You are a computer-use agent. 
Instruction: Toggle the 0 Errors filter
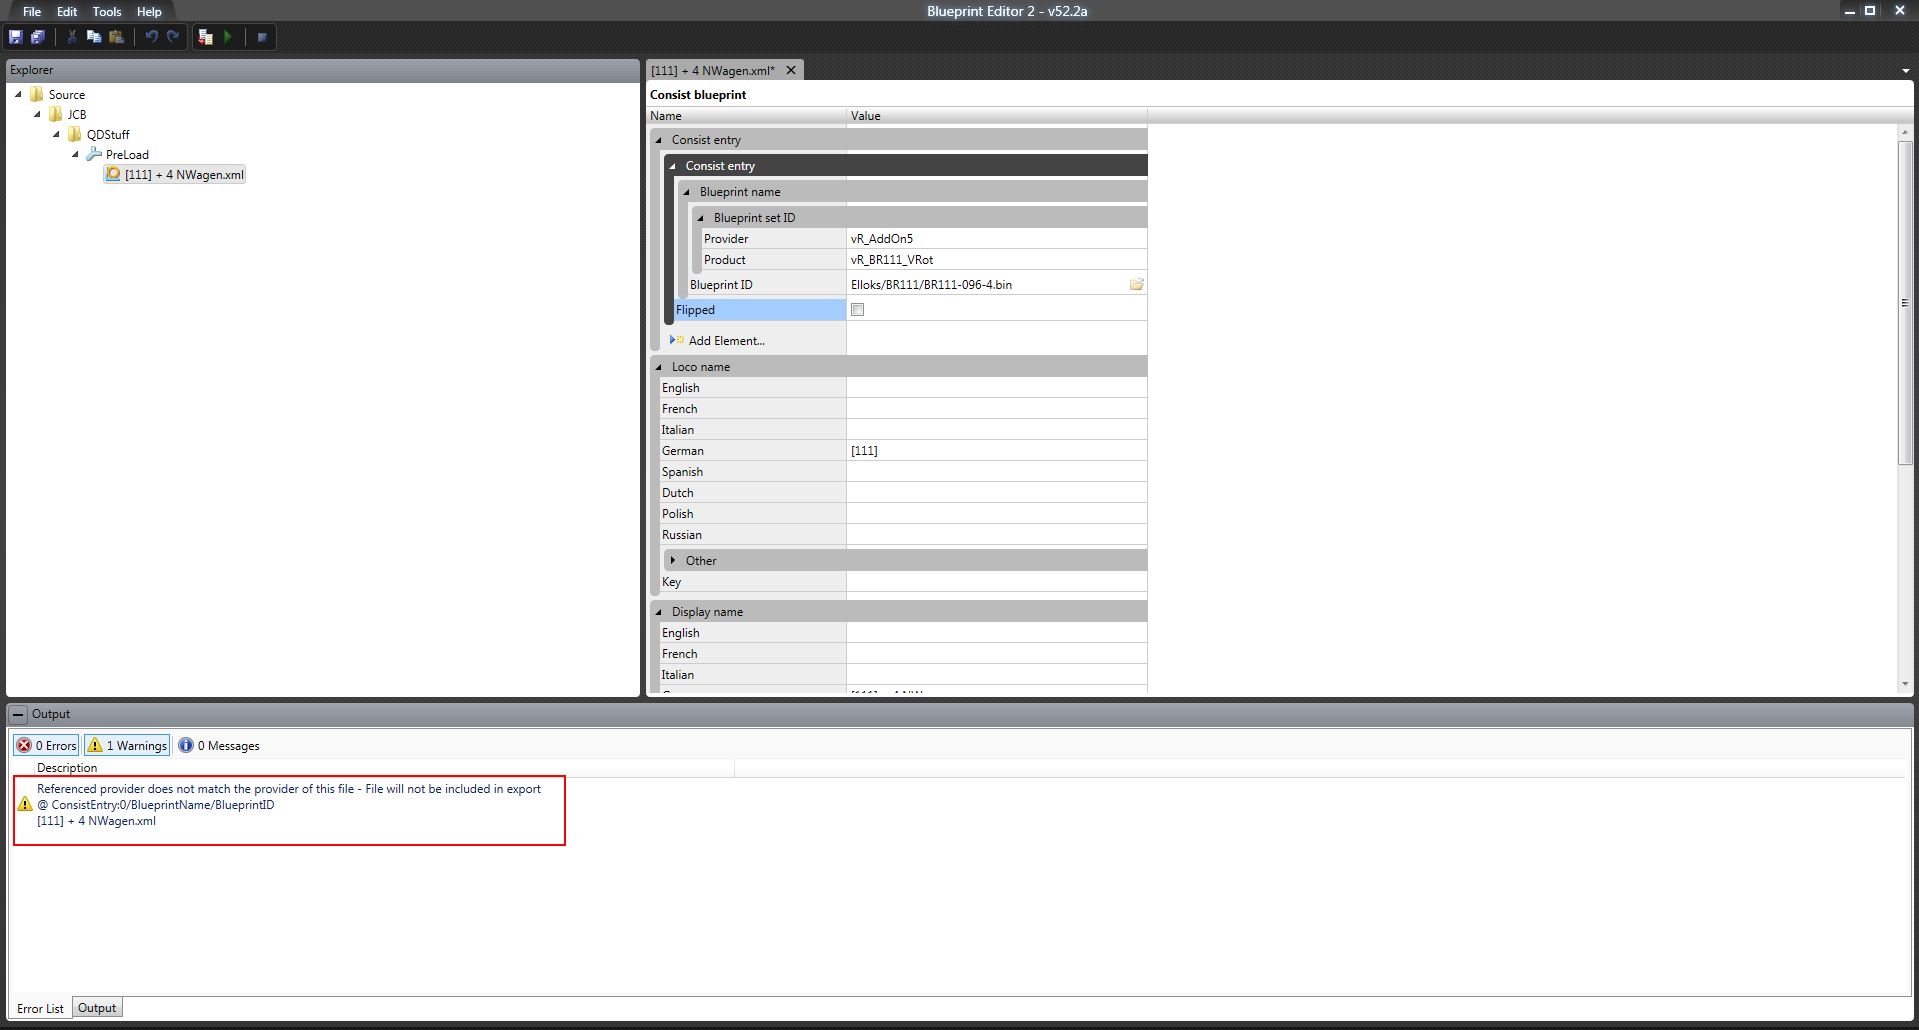tap(46, 745)
